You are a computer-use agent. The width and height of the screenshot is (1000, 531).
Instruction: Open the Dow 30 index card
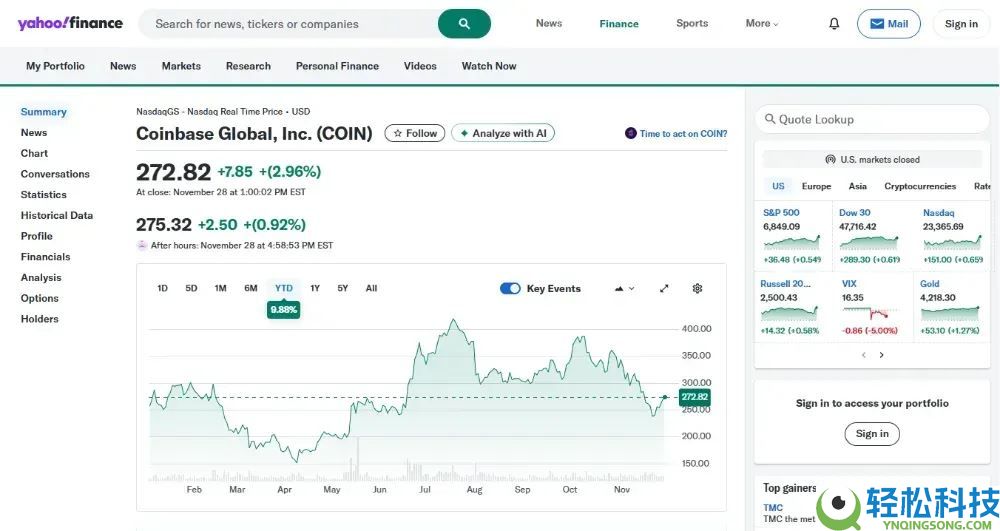pyautogui.click(x=870, y=236)
